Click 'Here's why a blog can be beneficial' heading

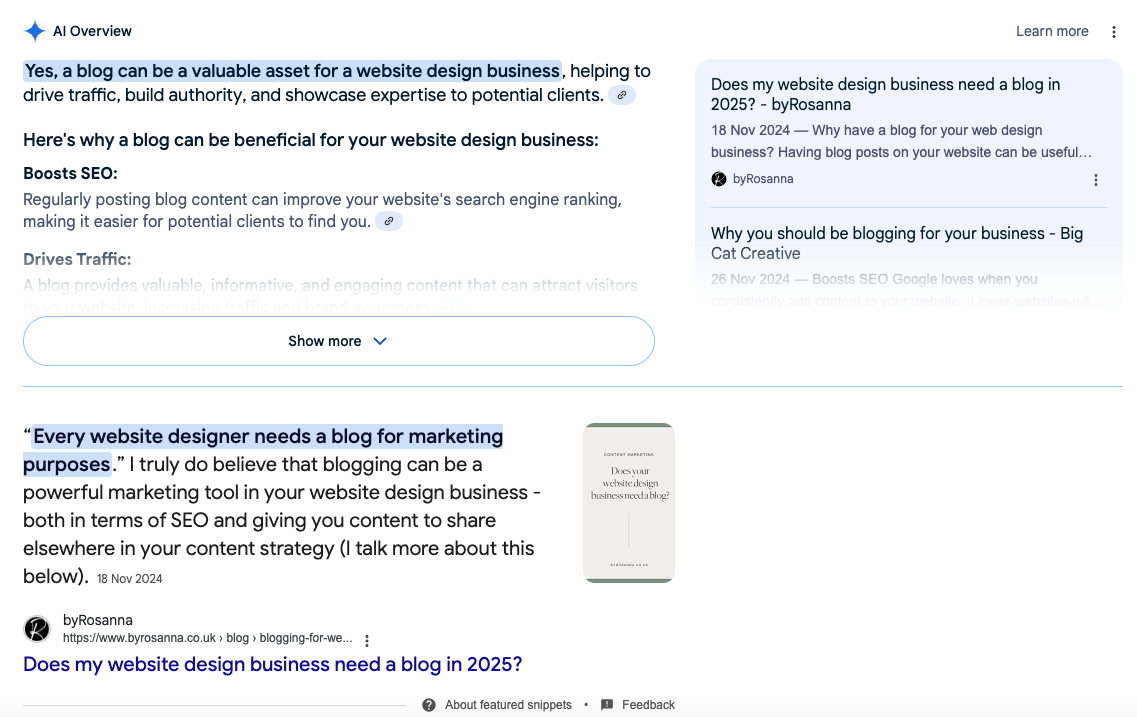(x=310, y=140)
